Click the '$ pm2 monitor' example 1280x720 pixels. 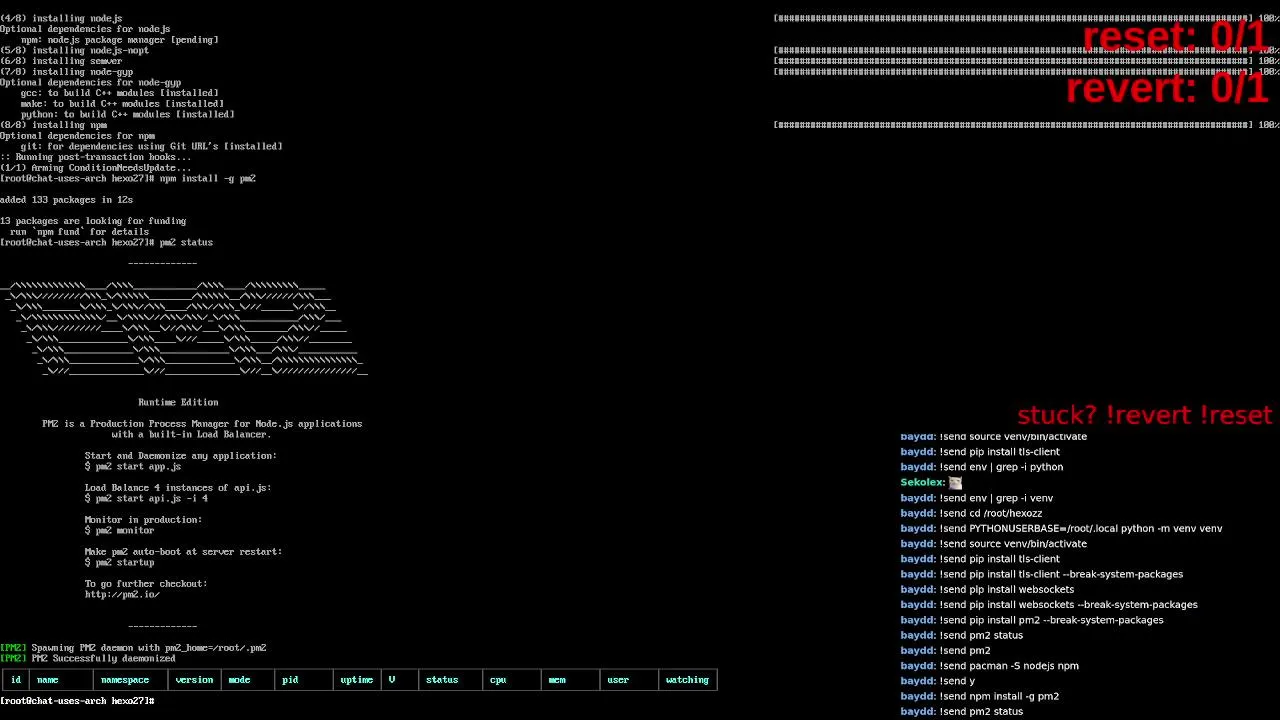click(119, 531)
